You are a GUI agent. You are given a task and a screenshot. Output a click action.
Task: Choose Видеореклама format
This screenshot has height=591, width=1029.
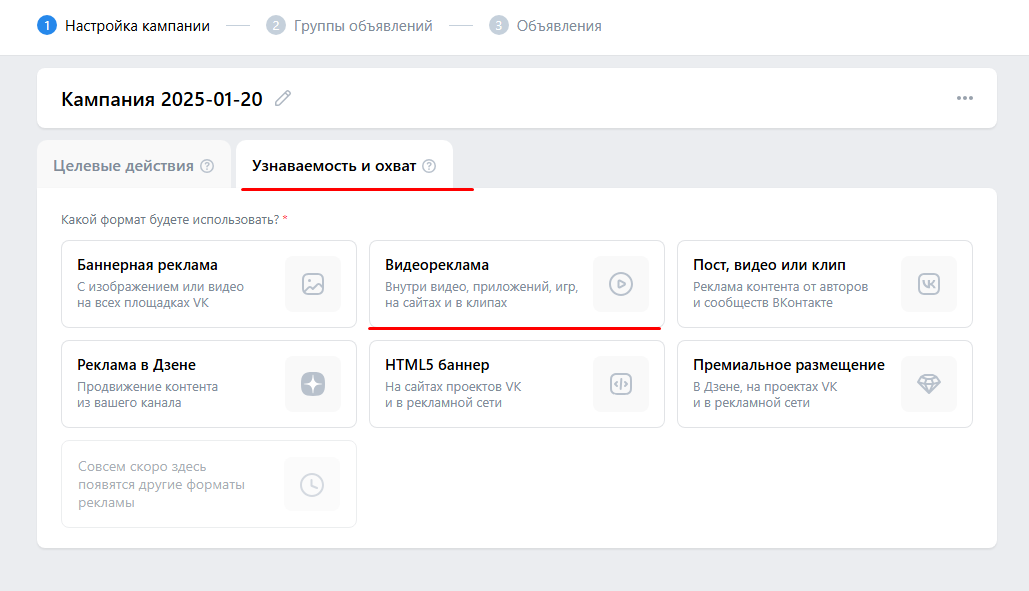click(516, 284)
